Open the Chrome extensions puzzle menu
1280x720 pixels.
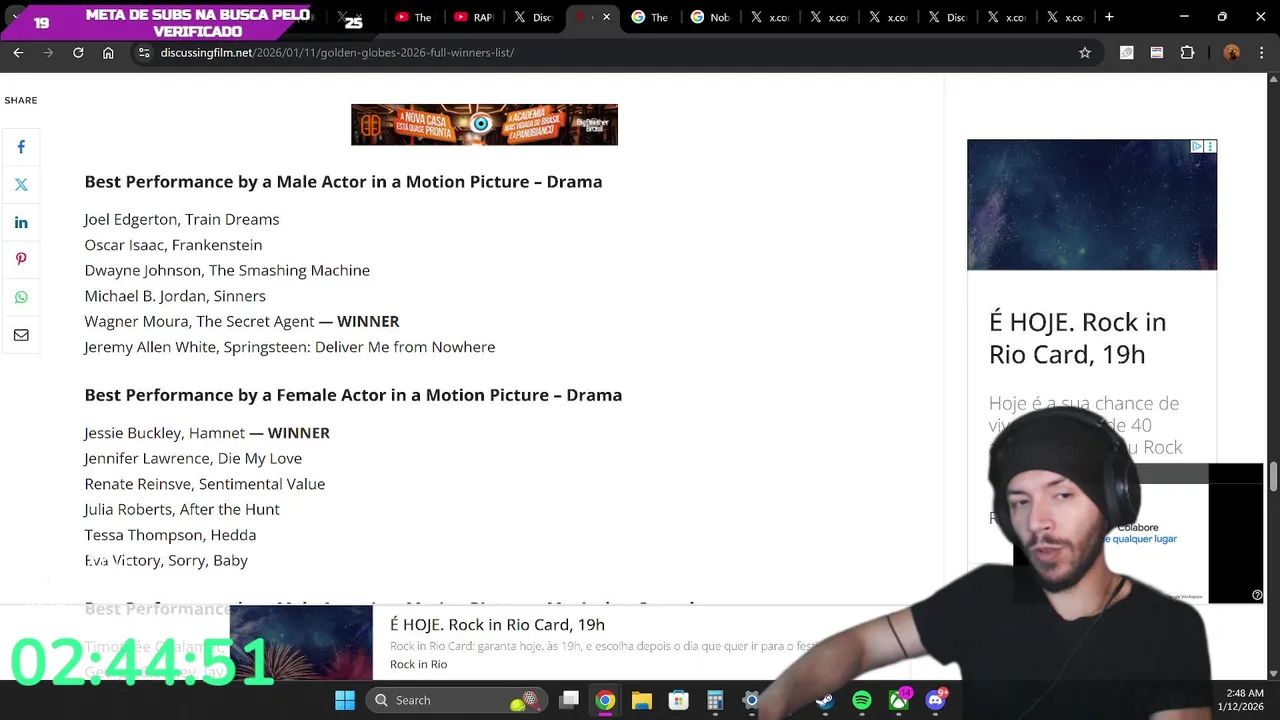(x=1187, y=52)
